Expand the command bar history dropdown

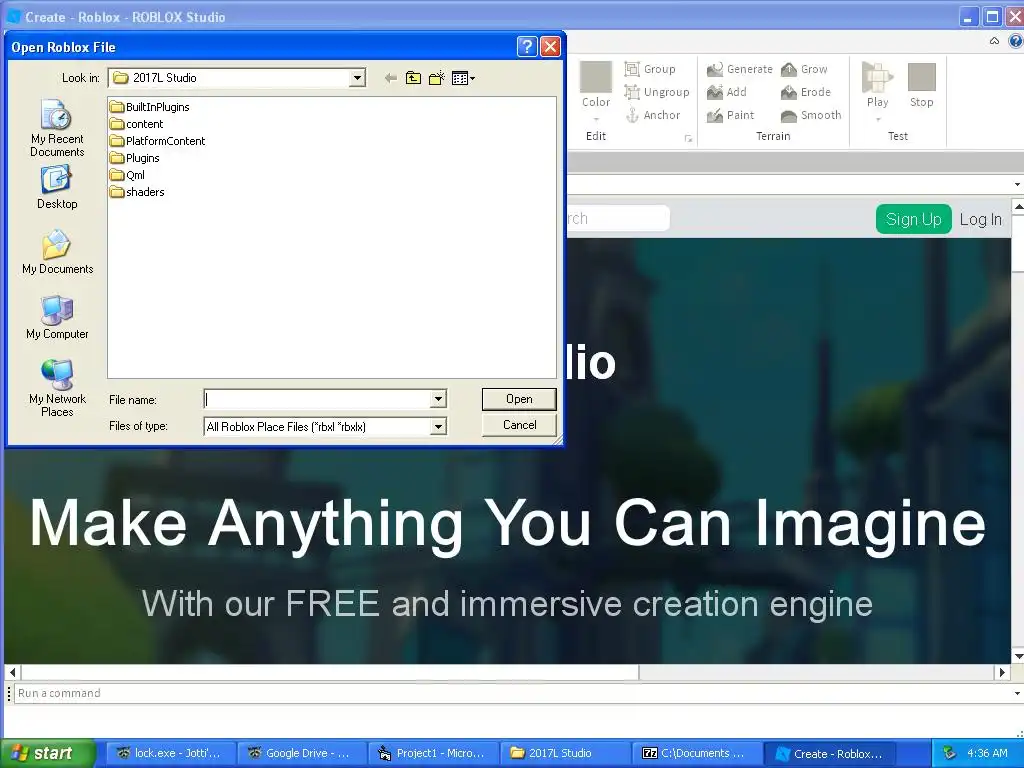(1017, 693)
